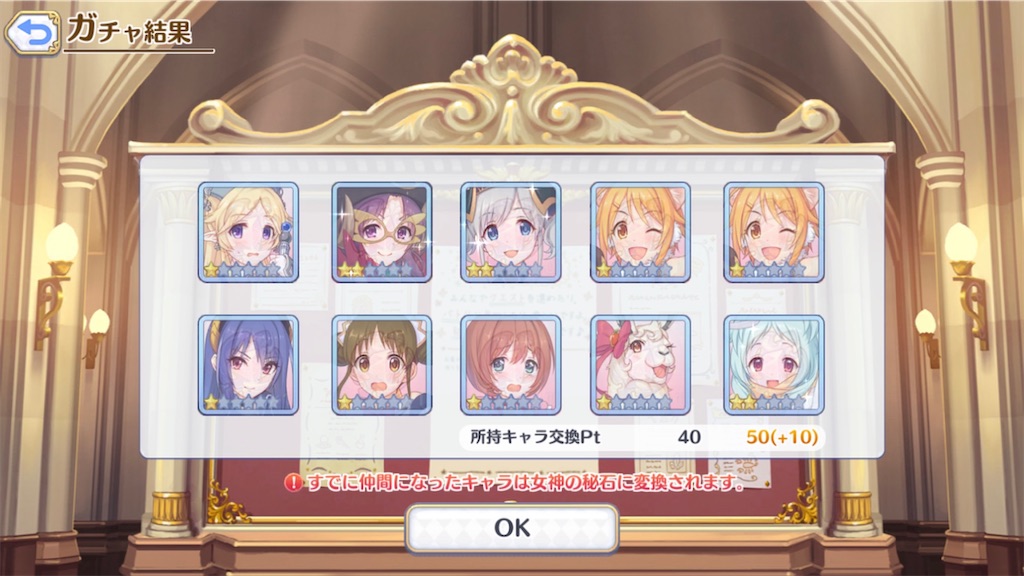Tap the two gold stars on the masked character
Viewport: 1024px width, 576px height.
(351, 270)
